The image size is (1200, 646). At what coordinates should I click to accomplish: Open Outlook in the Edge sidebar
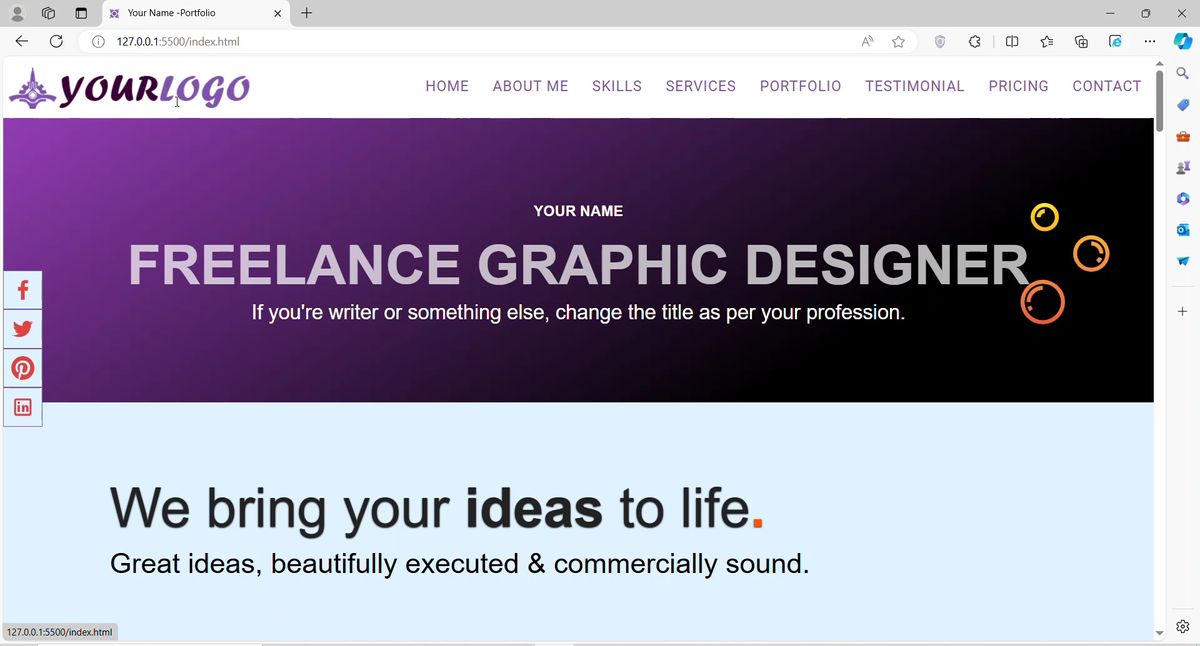coord(1182,230)
